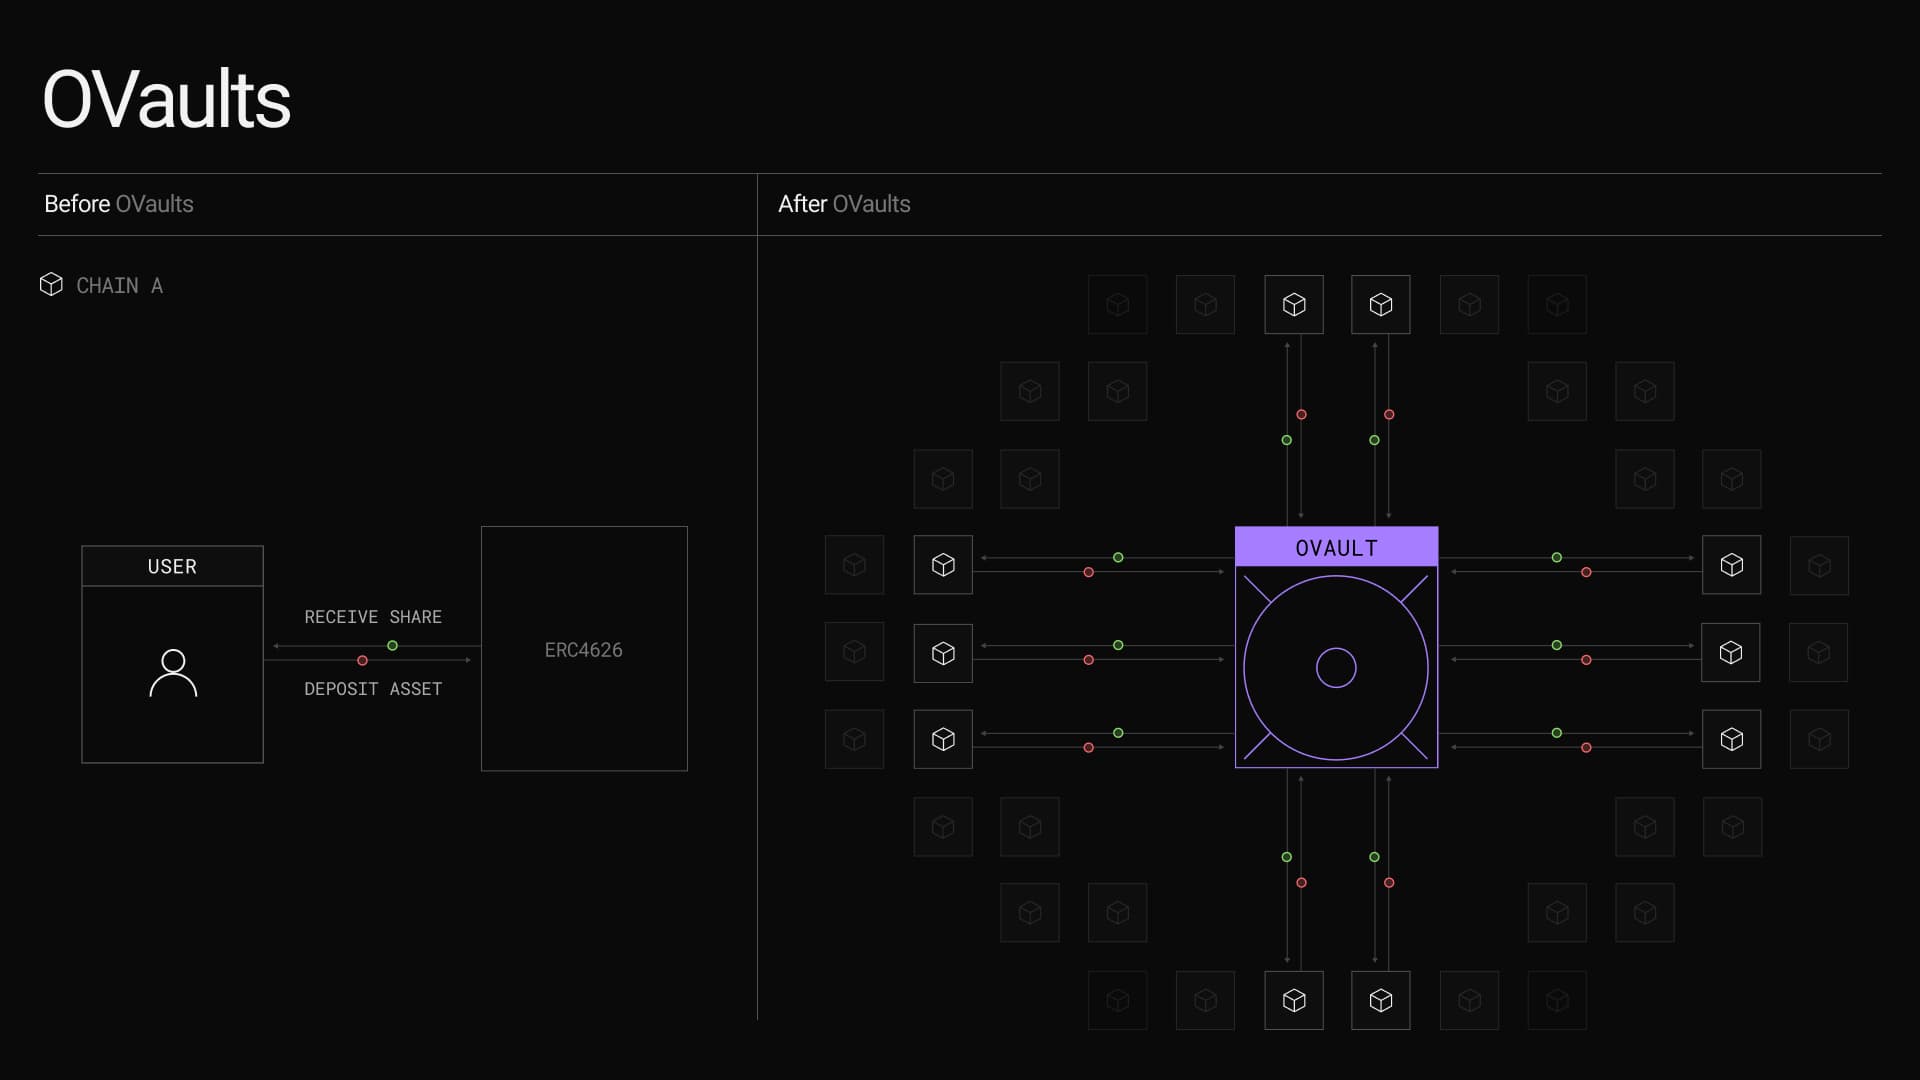
Task: Click the top highlighted cube left of the vault
Action: pos(943,565)
